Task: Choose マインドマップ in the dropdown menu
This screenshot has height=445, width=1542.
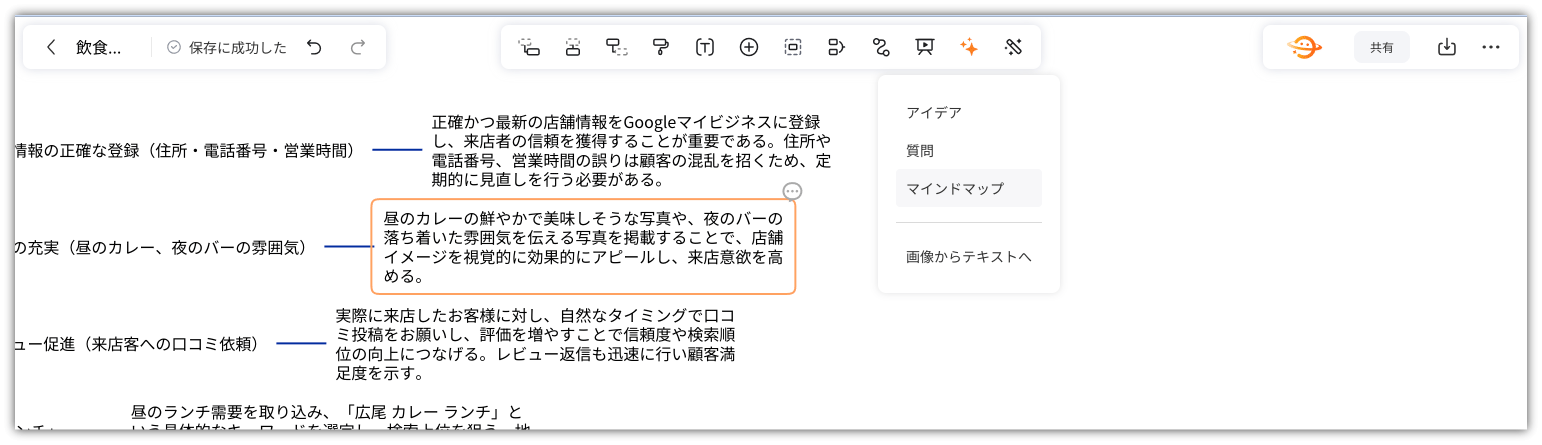Action: coord(955,188)
